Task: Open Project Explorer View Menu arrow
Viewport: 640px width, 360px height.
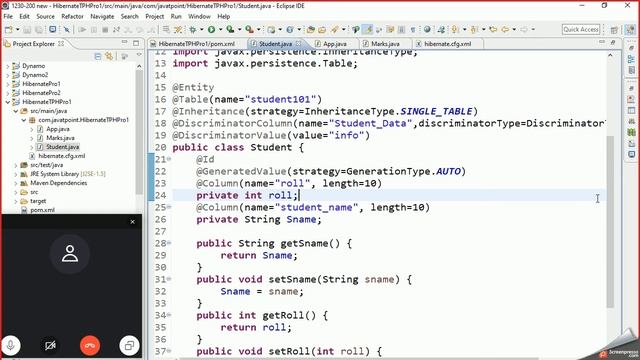Action: (x=139, y=55)
